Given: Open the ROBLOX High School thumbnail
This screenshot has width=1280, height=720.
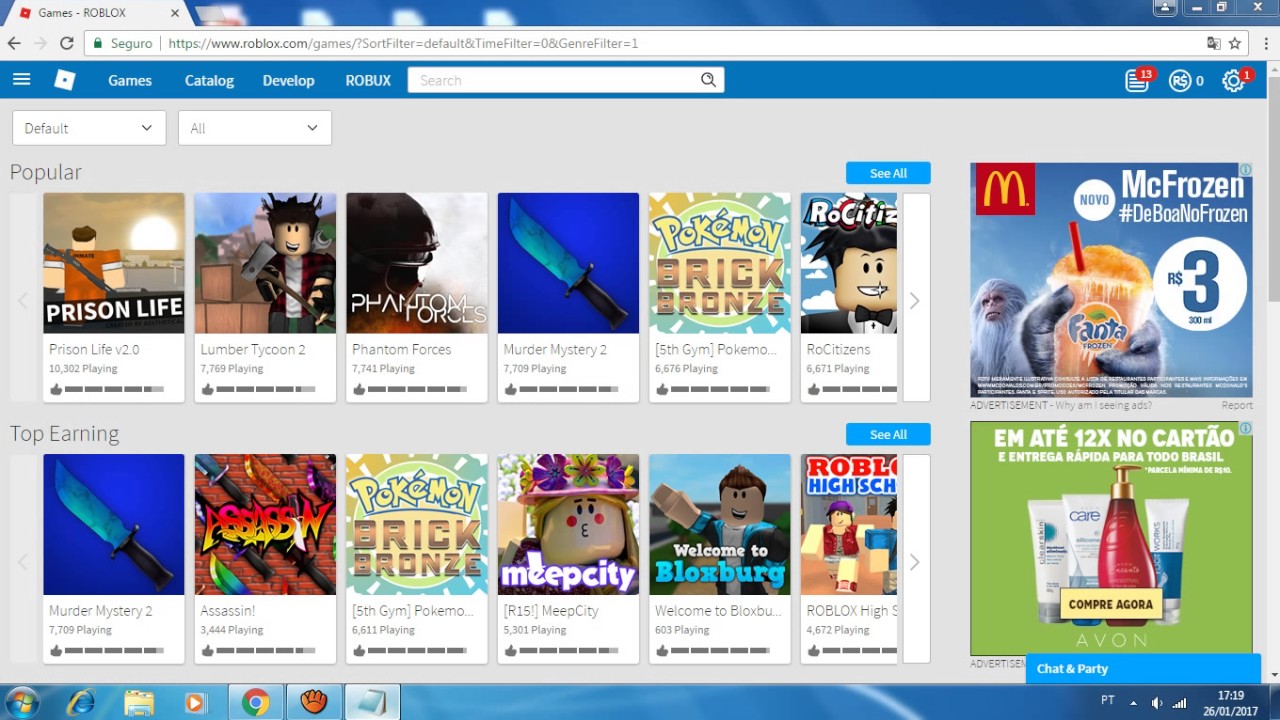Looking at the screenshot, I should point(849,524).
